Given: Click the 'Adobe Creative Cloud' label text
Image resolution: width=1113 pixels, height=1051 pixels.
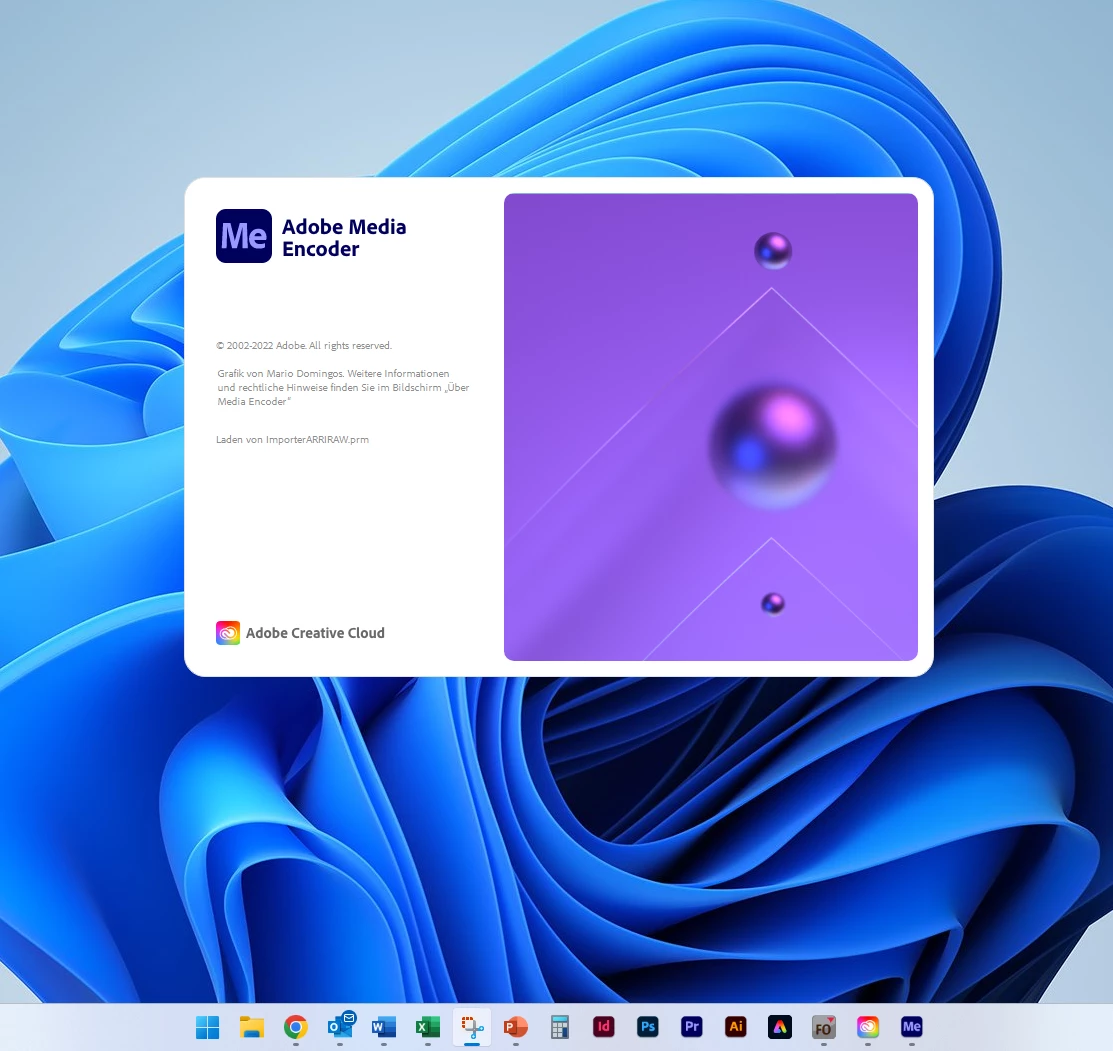Looking at the screenshot, I should [x=315, y=633].
